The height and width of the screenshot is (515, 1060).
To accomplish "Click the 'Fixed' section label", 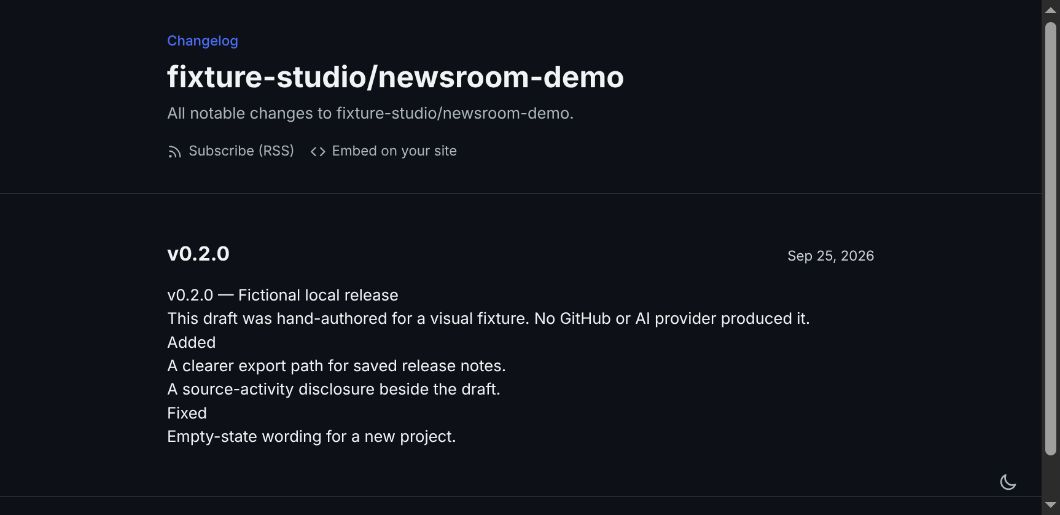I will [x=187, y=413].
